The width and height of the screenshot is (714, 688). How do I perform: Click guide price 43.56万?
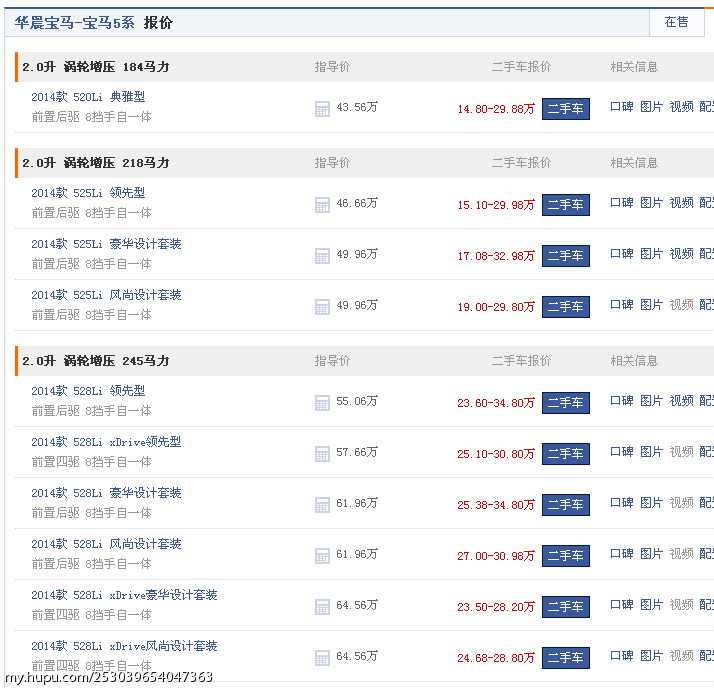357,107
